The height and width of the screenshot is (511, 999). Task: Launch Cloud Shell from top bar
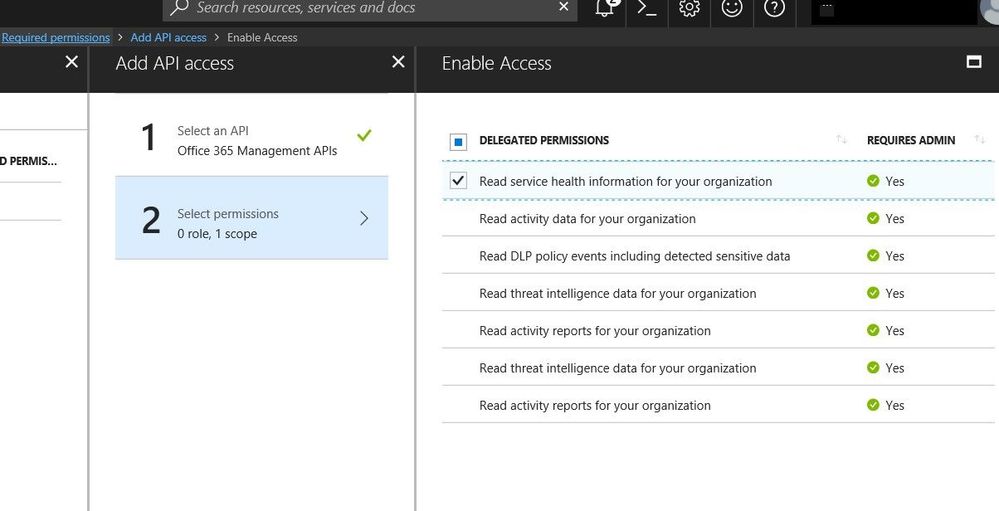point(647,8)
